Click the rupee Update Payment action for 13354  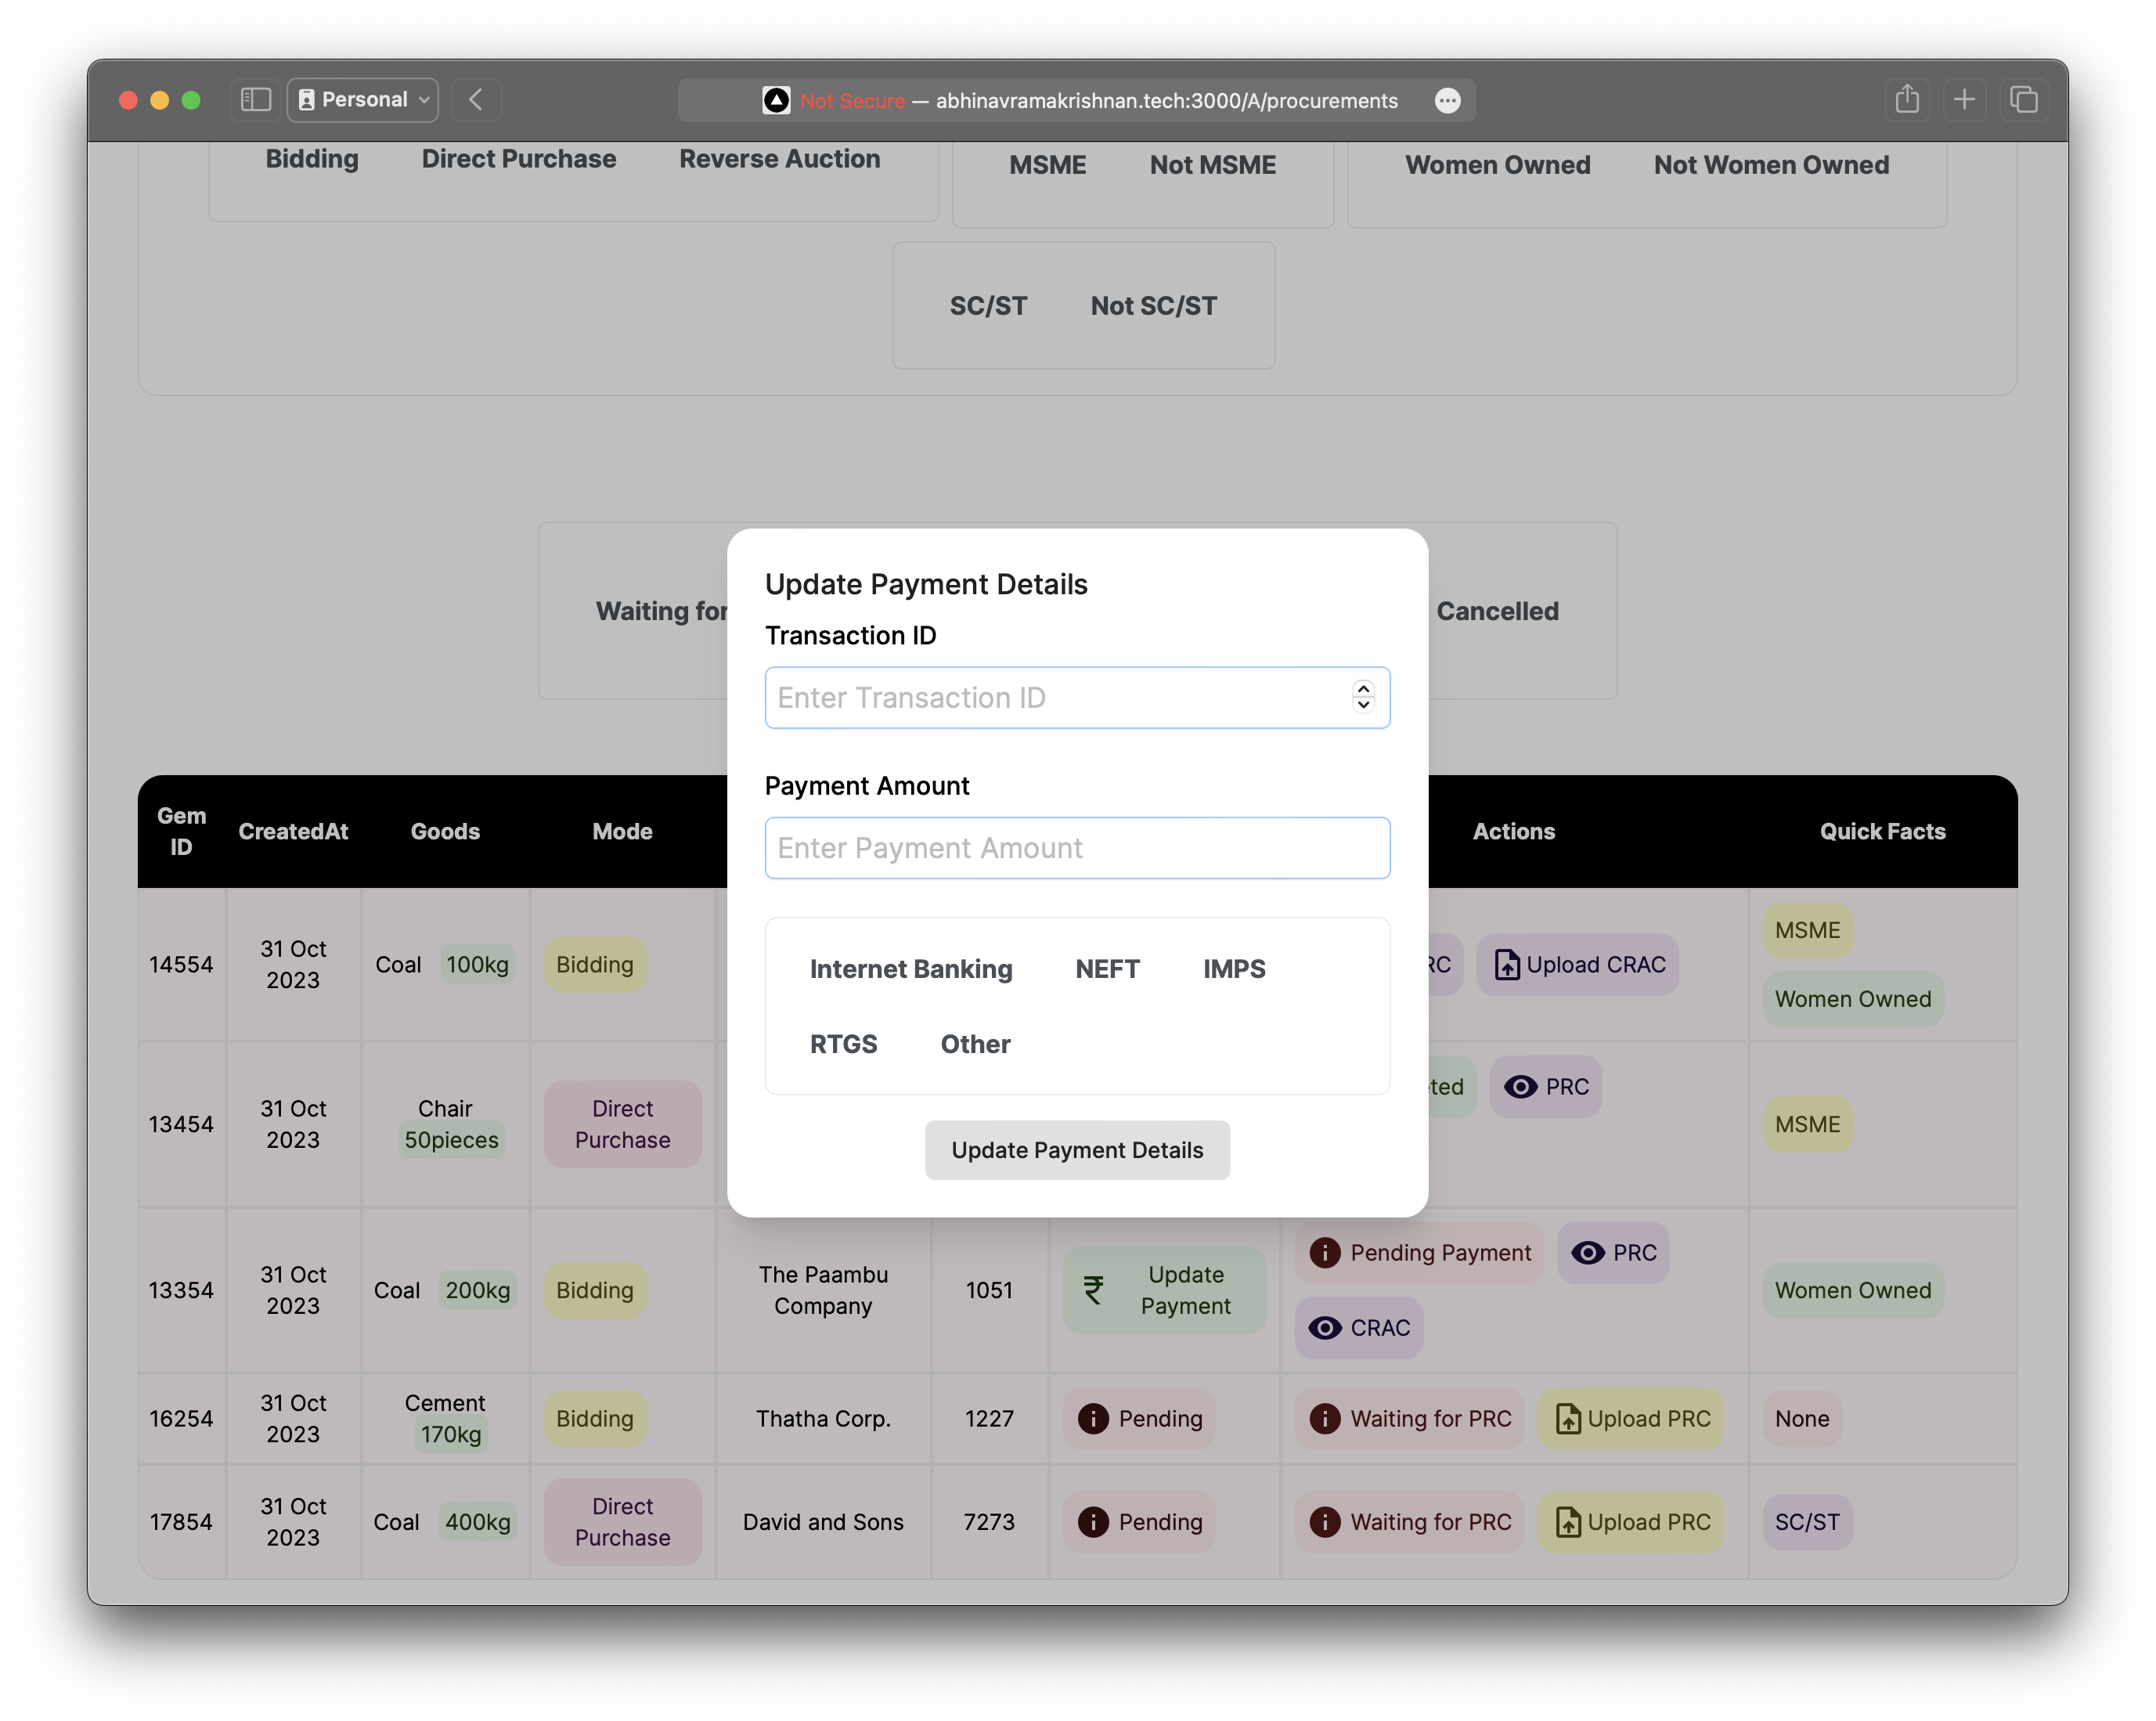pos(1163,1290)
